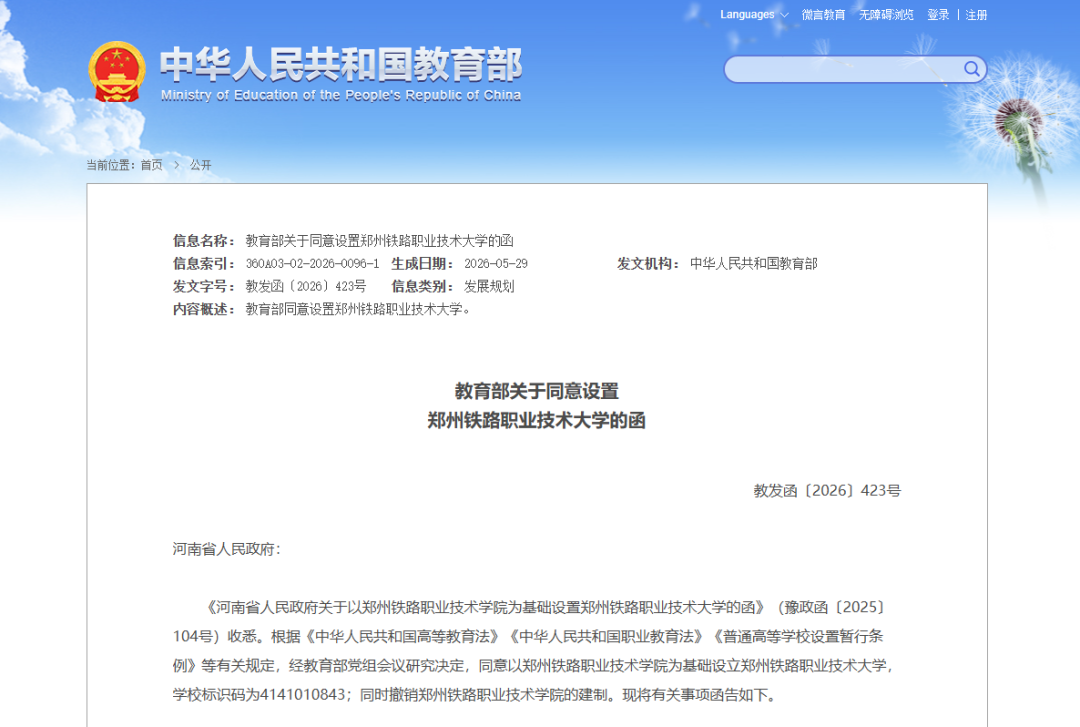The height and width of the screenshot is (727, 1080).
Task: Open the 微言教育 link
Action: coord(823,14)
